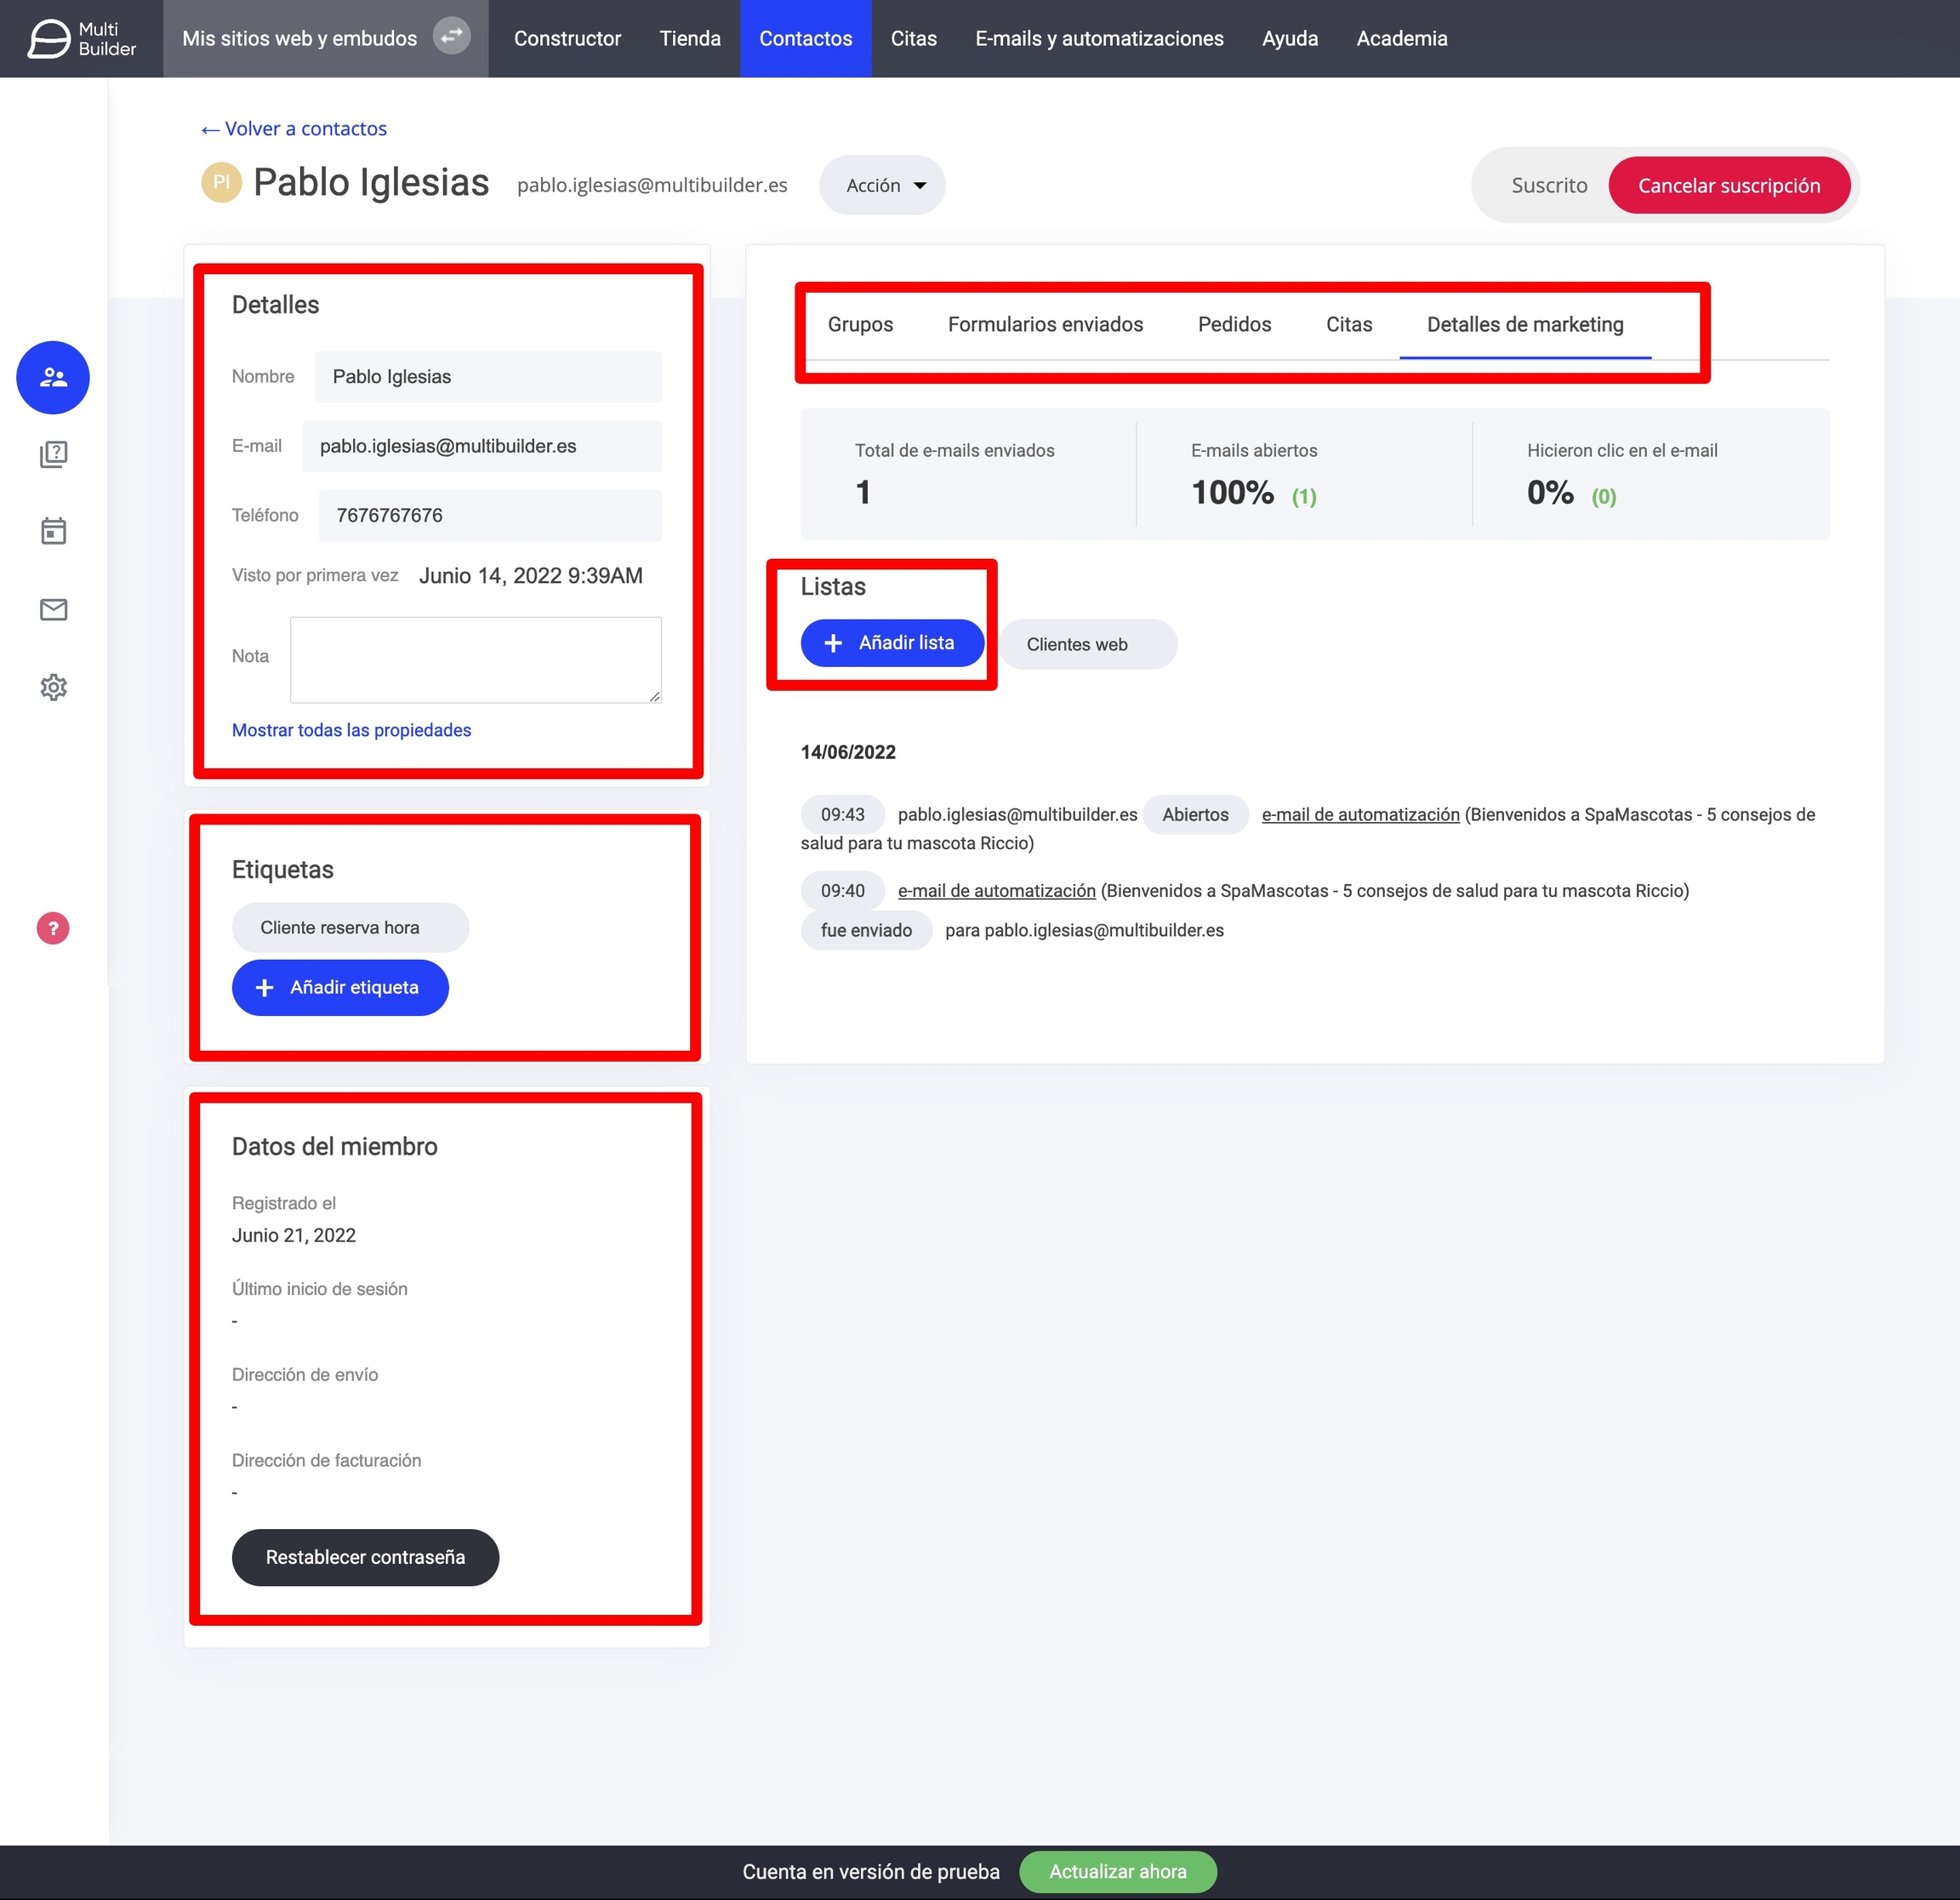
Task: Click the Actualizar ahora button
Action: click(1117, 1871)
